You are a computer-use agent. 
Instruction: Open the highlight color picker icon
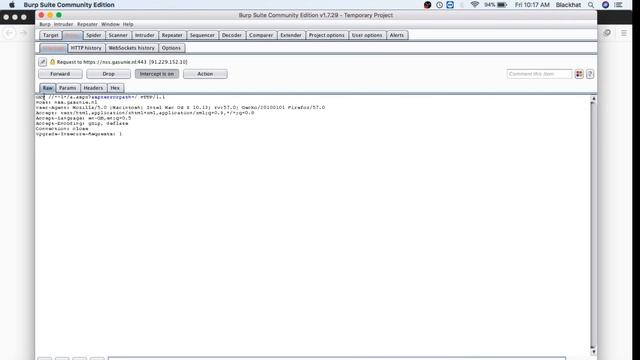pos(579,74)
